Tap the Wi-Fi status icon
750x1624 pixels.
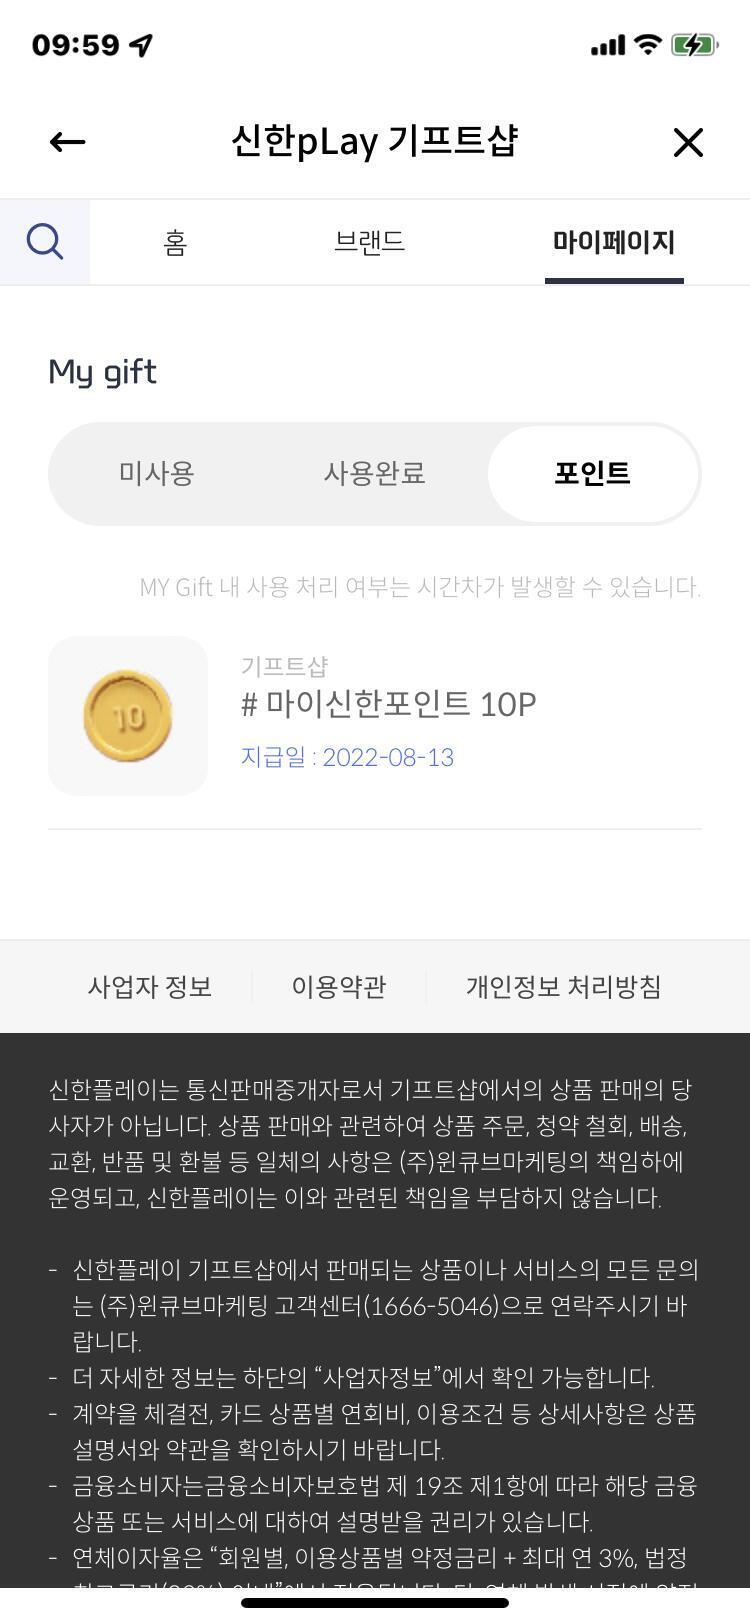[648, 45]
